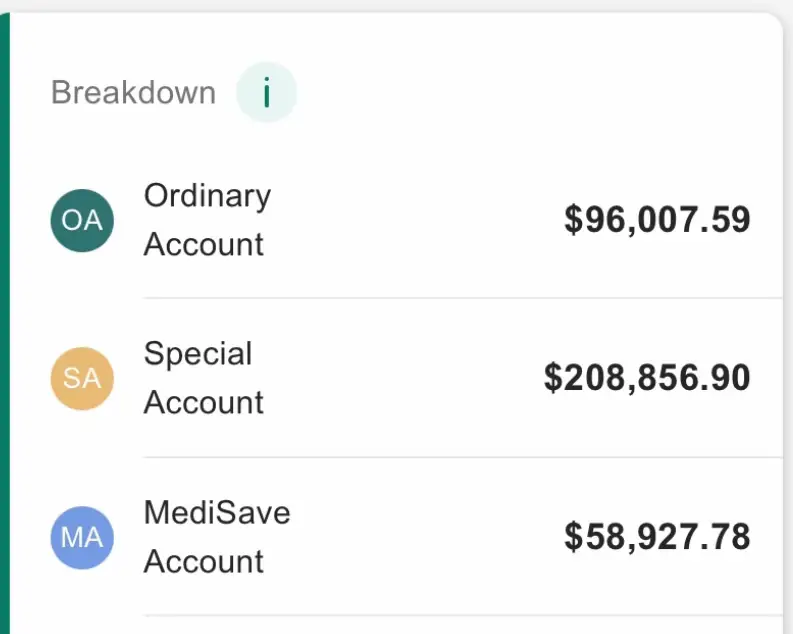Select the blue MA circle icon
The image size is (793, 634).
click(x=82, y=537)
